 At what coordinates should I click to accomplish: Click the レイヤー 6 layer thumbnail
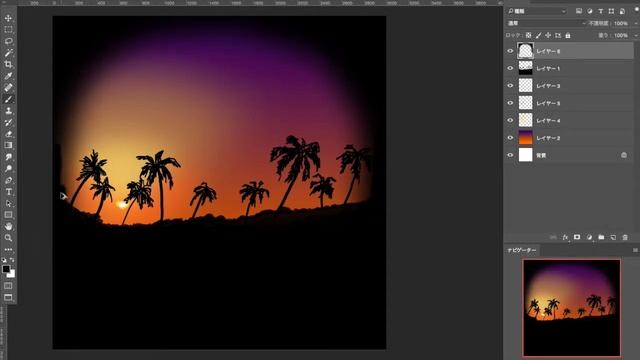click(525, 51)
